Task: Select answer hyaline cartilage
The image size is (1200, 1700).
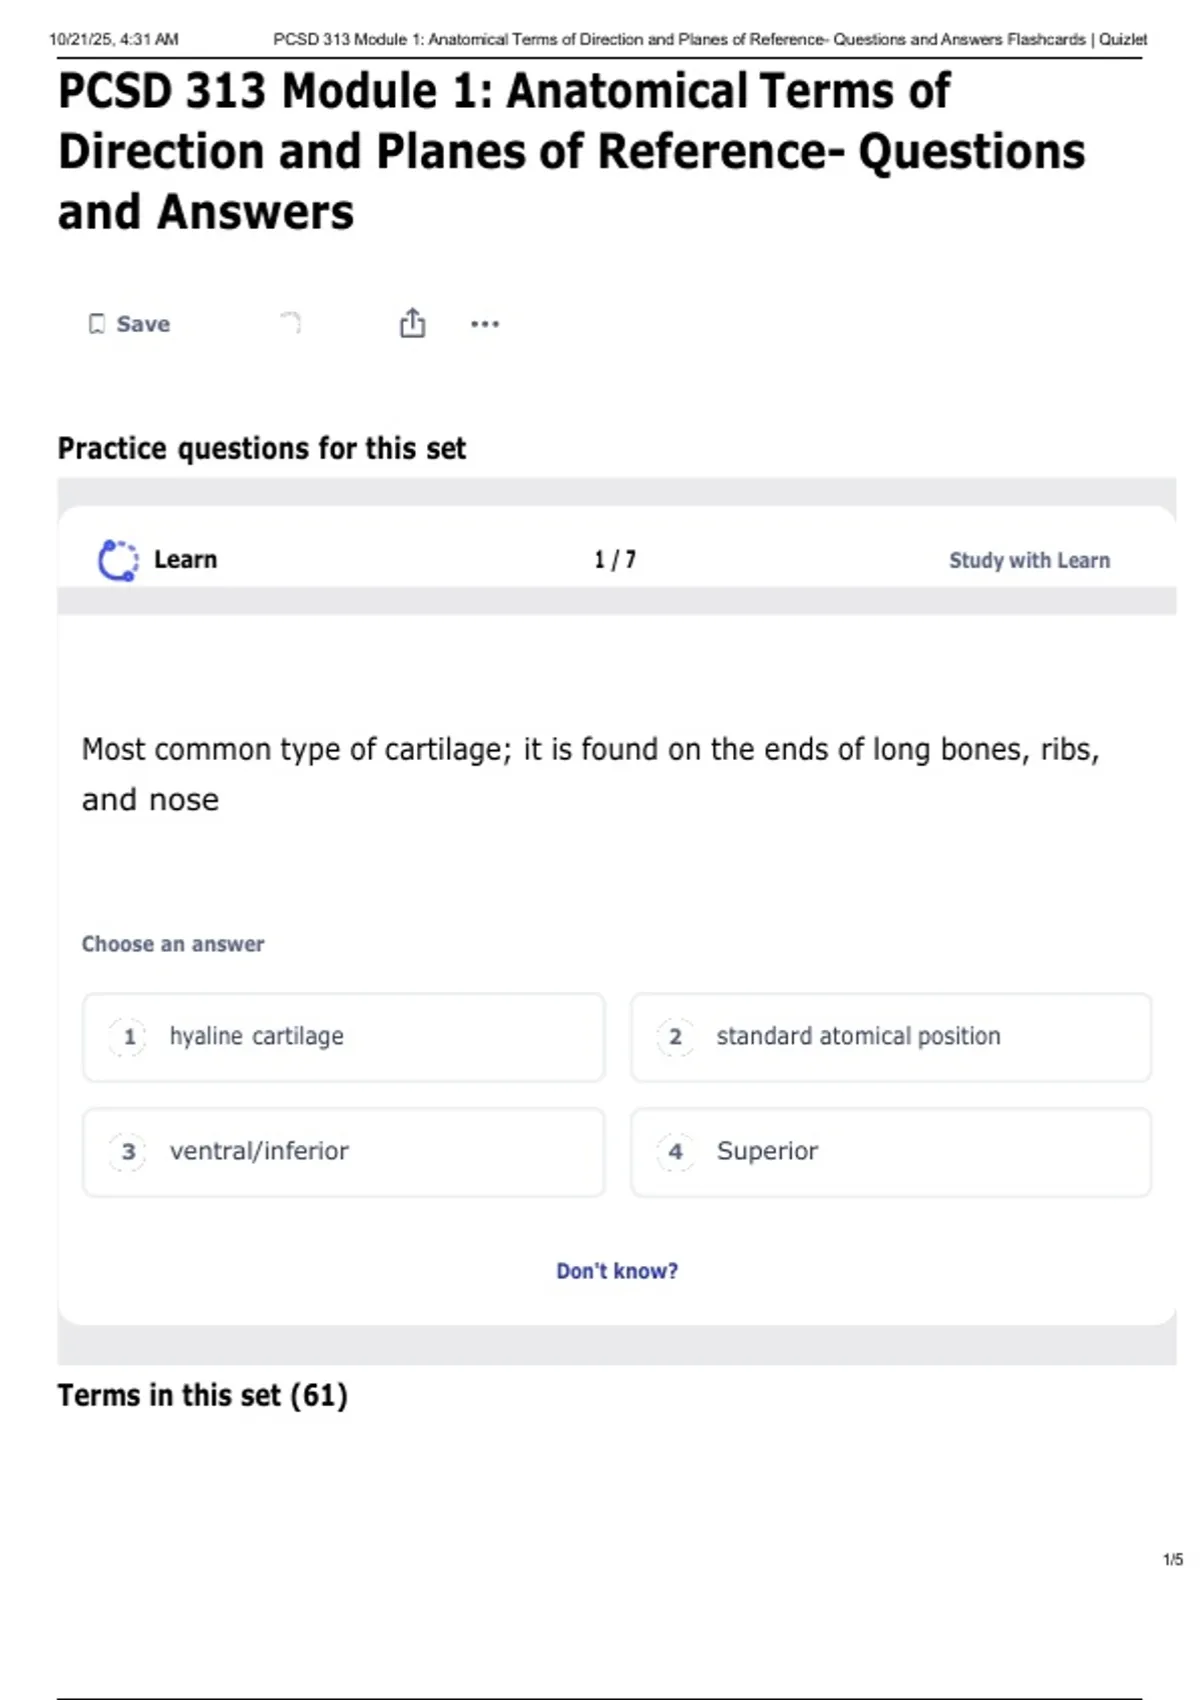Action: click(344, 1037)
